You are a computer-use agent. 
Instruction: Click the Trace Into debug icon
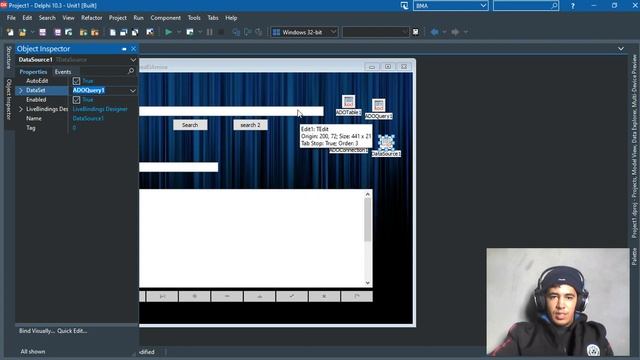236,32
